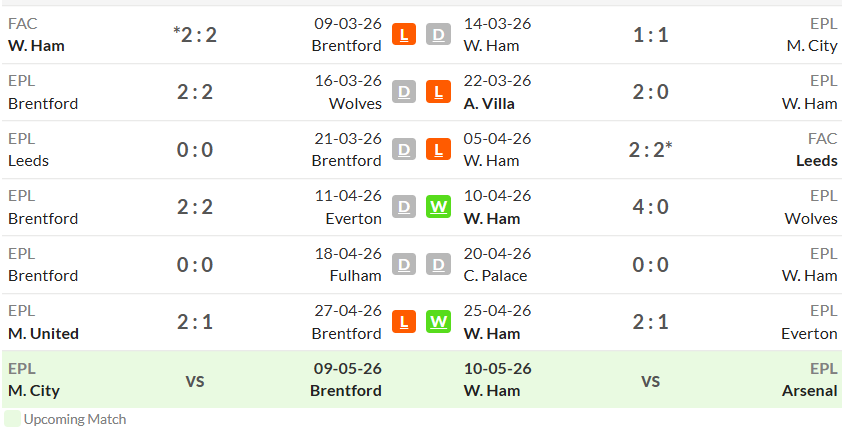Open the 2:2* Leeds FAC score
This screenshot has width=842, height=436.
click(650, 149)
